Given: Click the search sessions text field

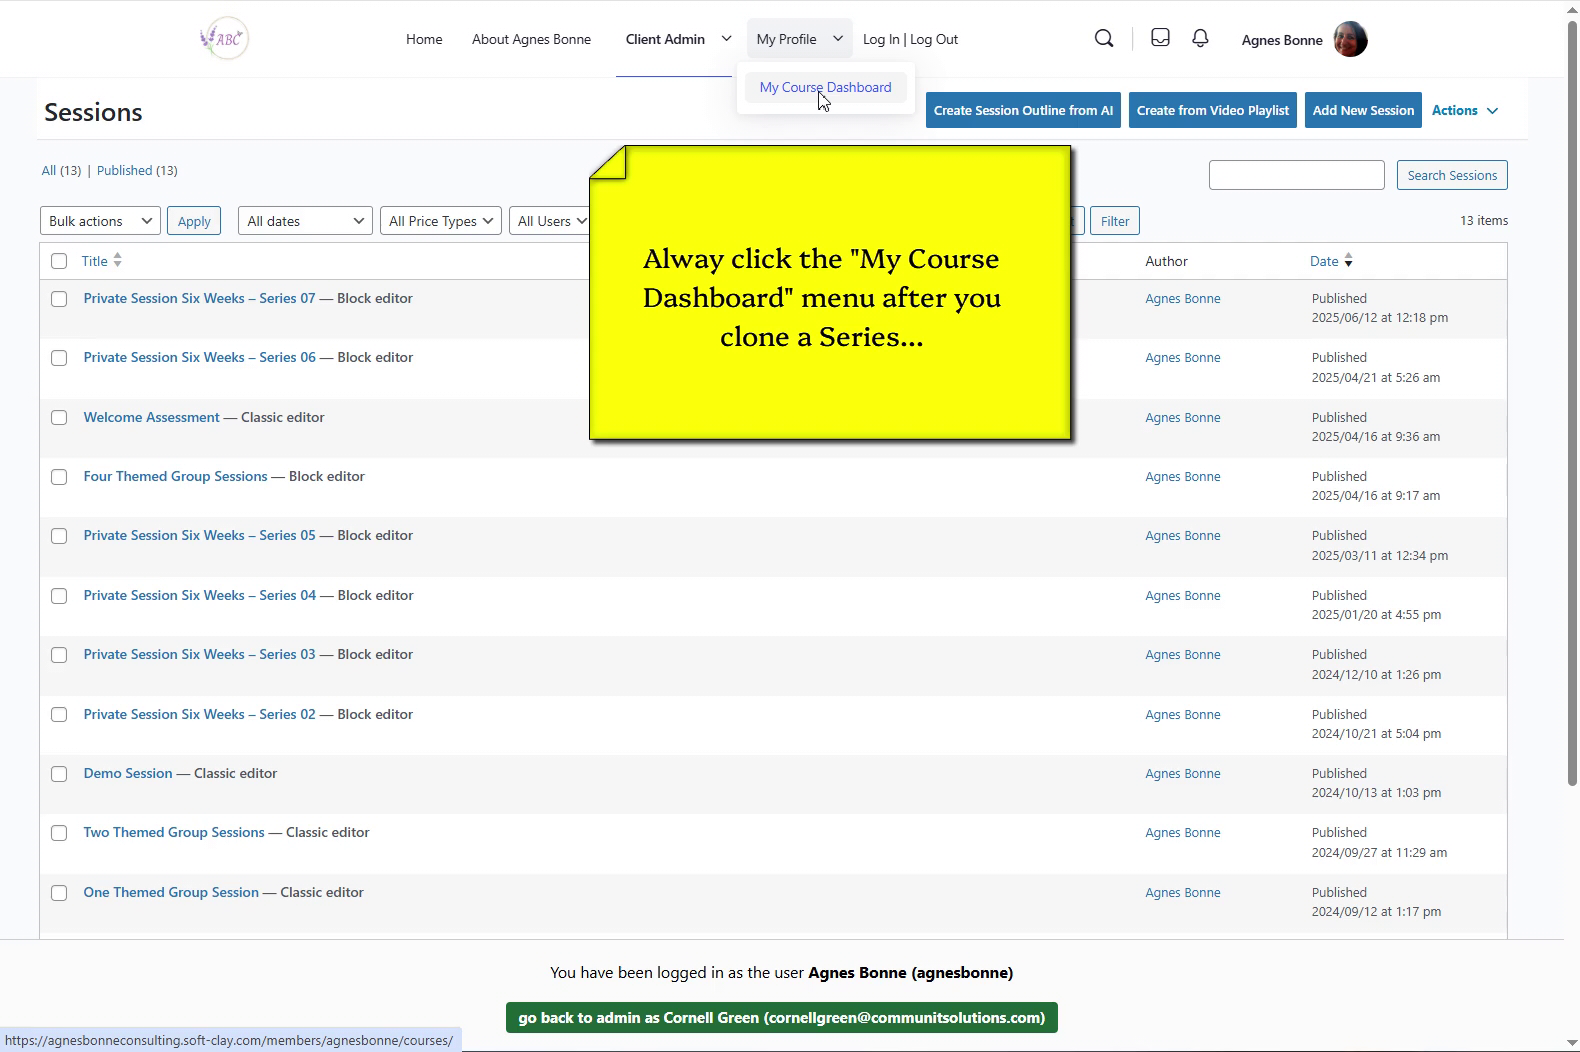Looking at the screenshot, I should (x=1296, y=175).
